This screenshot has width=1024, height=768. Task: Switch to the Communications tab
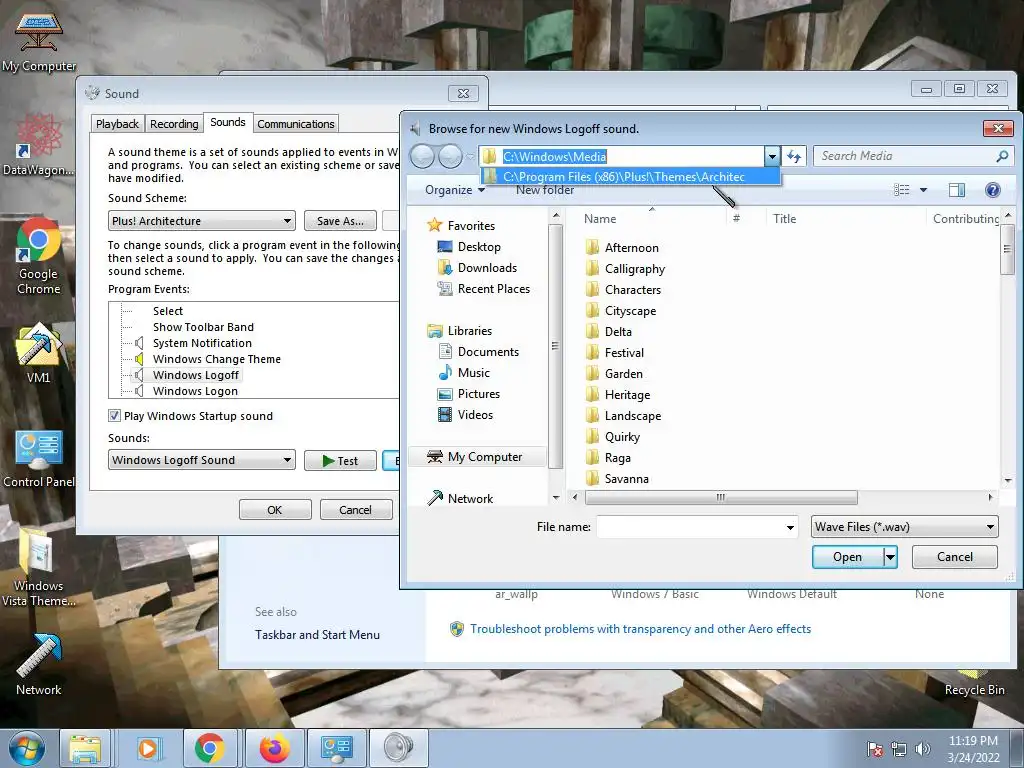(296, 124)
